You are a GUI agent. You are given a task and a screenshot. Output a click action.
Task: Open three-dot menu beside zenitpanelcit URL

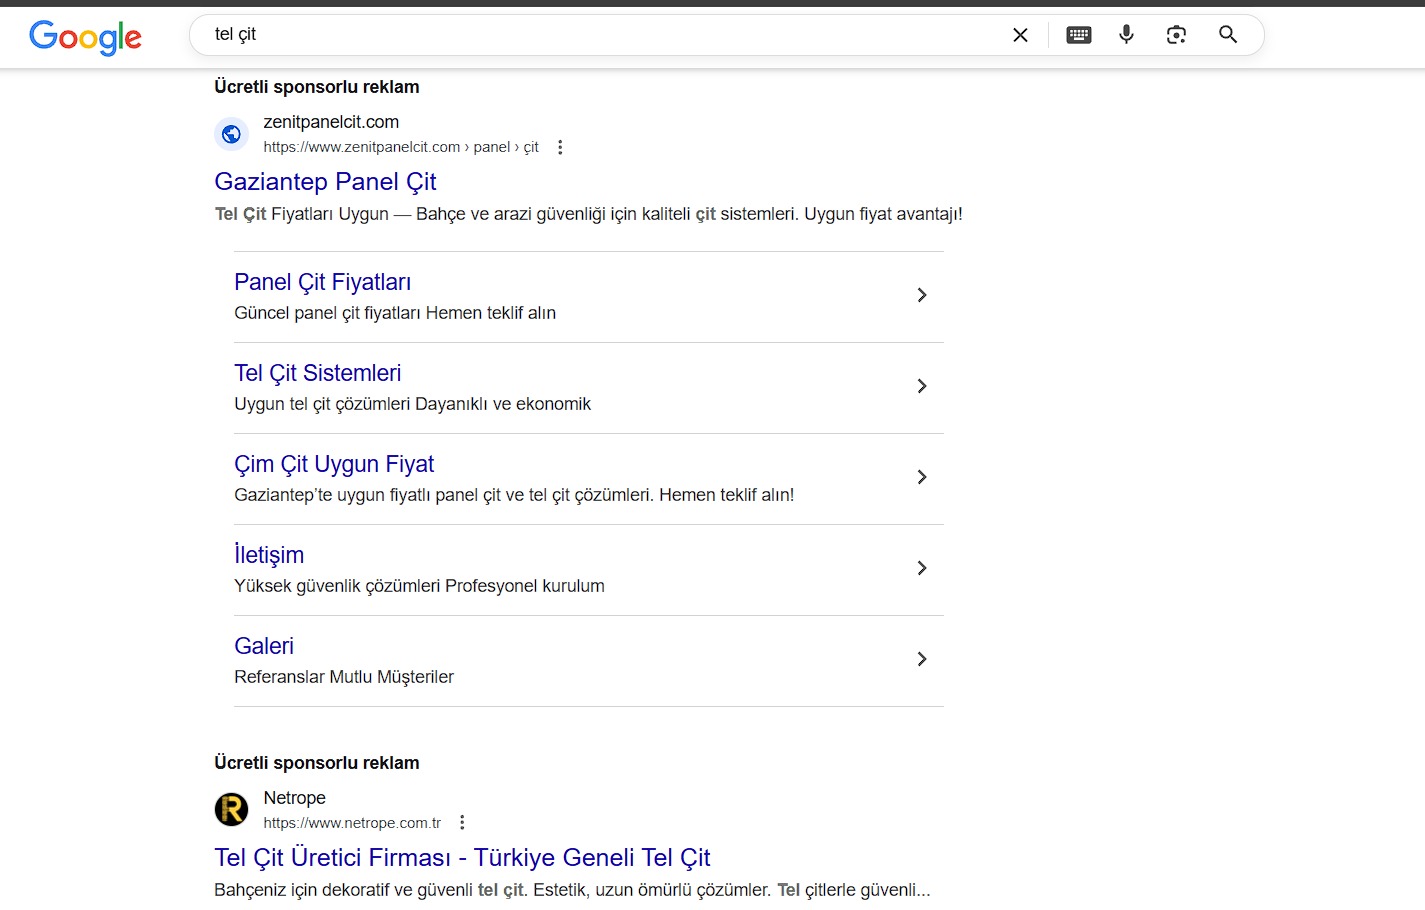pyautogui.click(x=560, y=147)
